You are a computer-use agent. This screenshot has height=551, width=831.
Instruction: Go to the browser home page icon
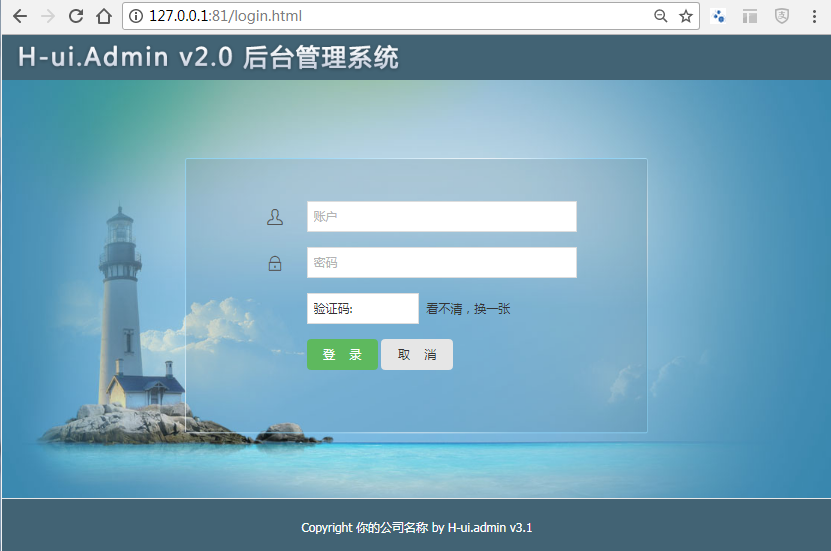[x=104, y=16]
